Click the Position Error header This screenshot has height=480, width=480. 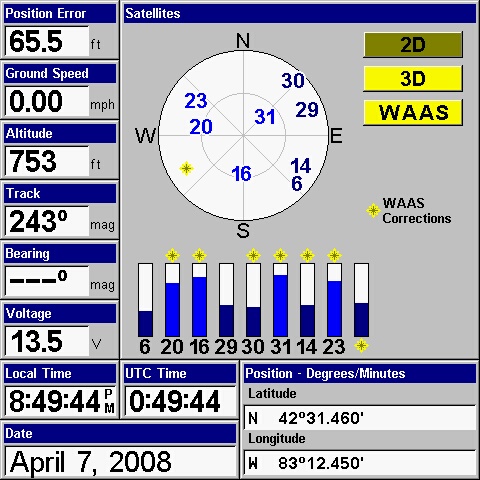click(60, 14)
